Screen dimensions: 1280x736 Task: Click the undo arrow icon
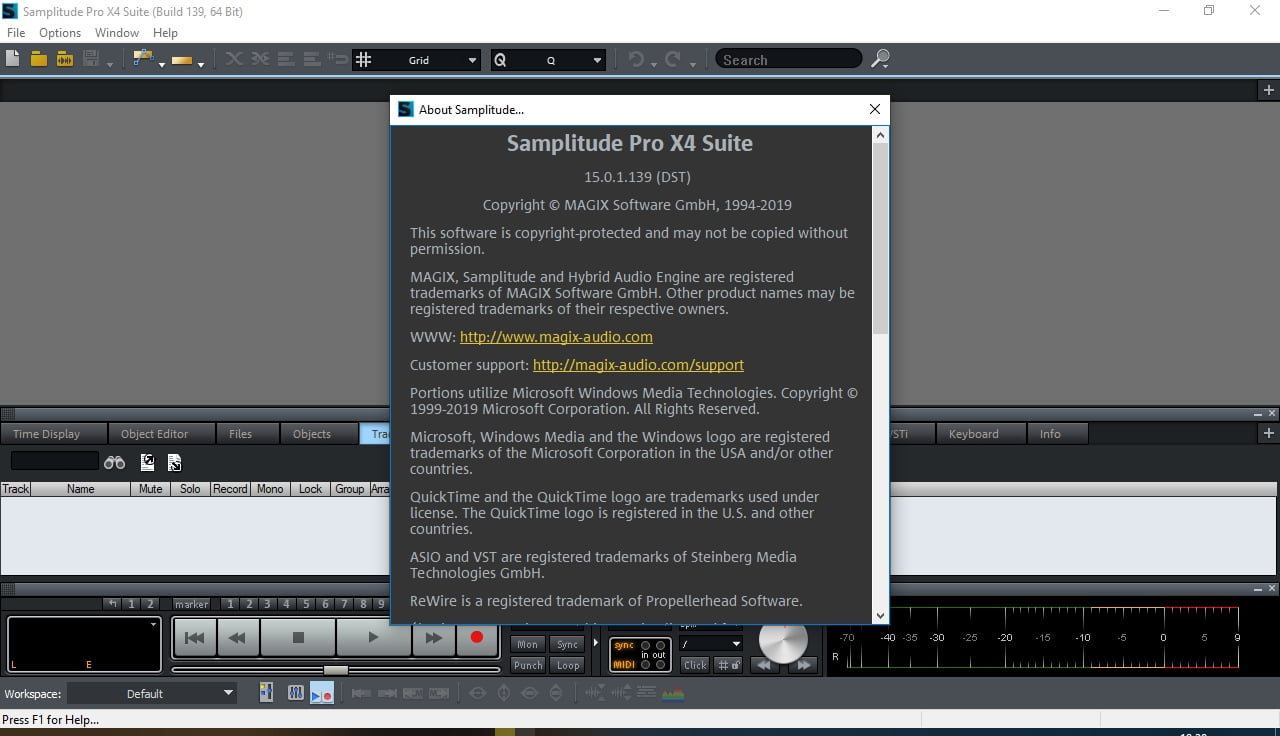click(636, 59)
